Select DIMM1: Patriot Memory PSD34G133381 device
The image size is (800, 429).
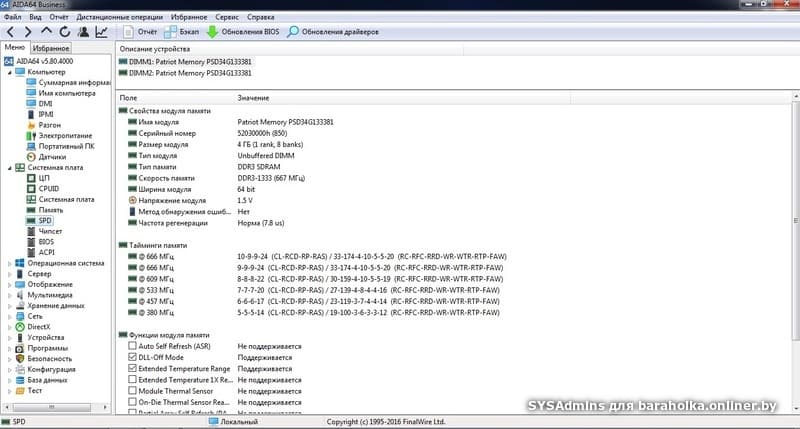[185, 62]
